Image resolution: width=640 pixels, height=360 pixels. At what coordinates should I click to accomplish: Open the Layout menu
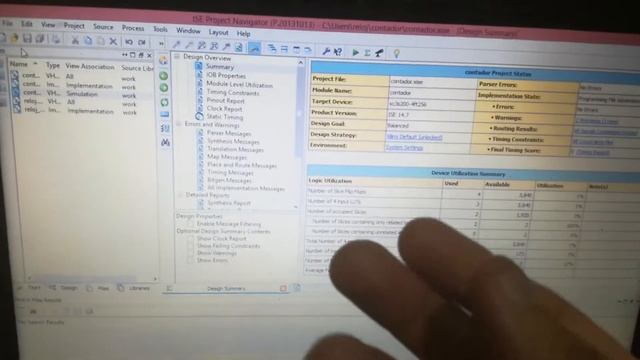coord(218,32)
